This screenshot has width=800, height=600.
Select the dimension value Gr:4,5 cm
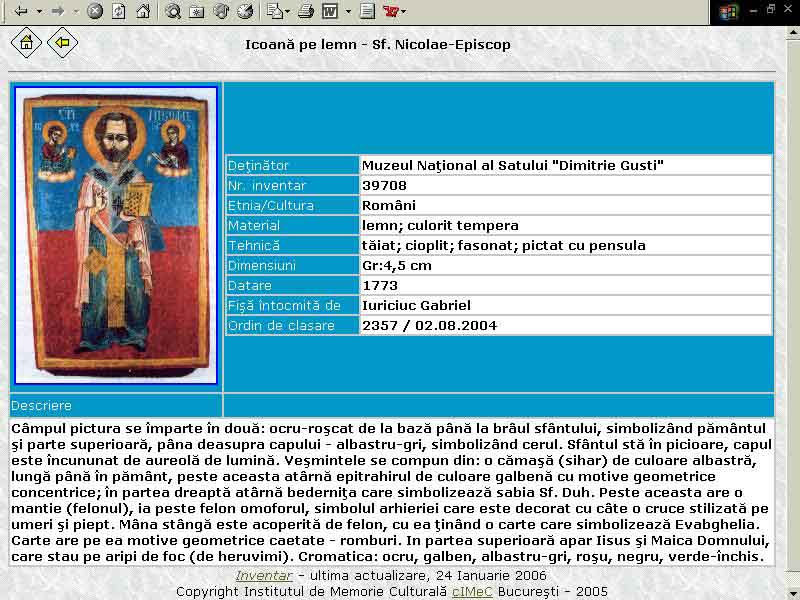(x=396, y=266)
